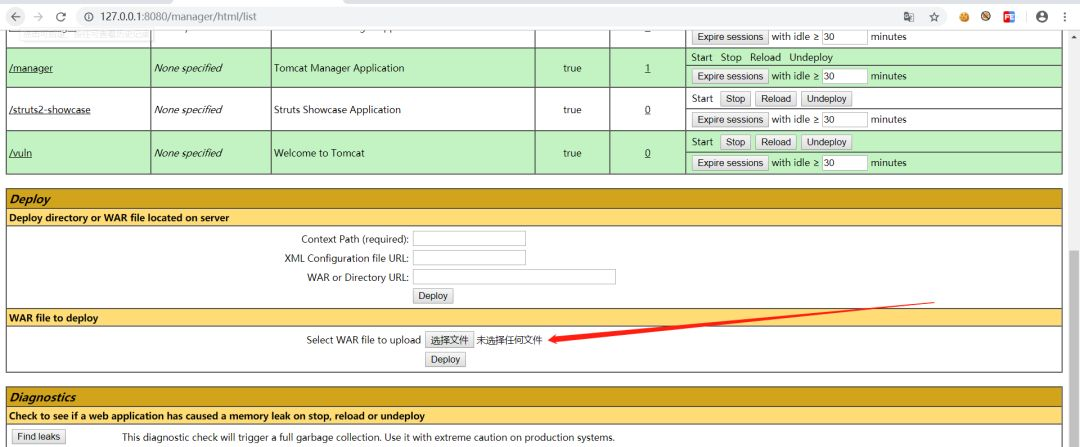Go back with the browser back arrow
This screenshot has height=447, width=1080.
(16, 17)
